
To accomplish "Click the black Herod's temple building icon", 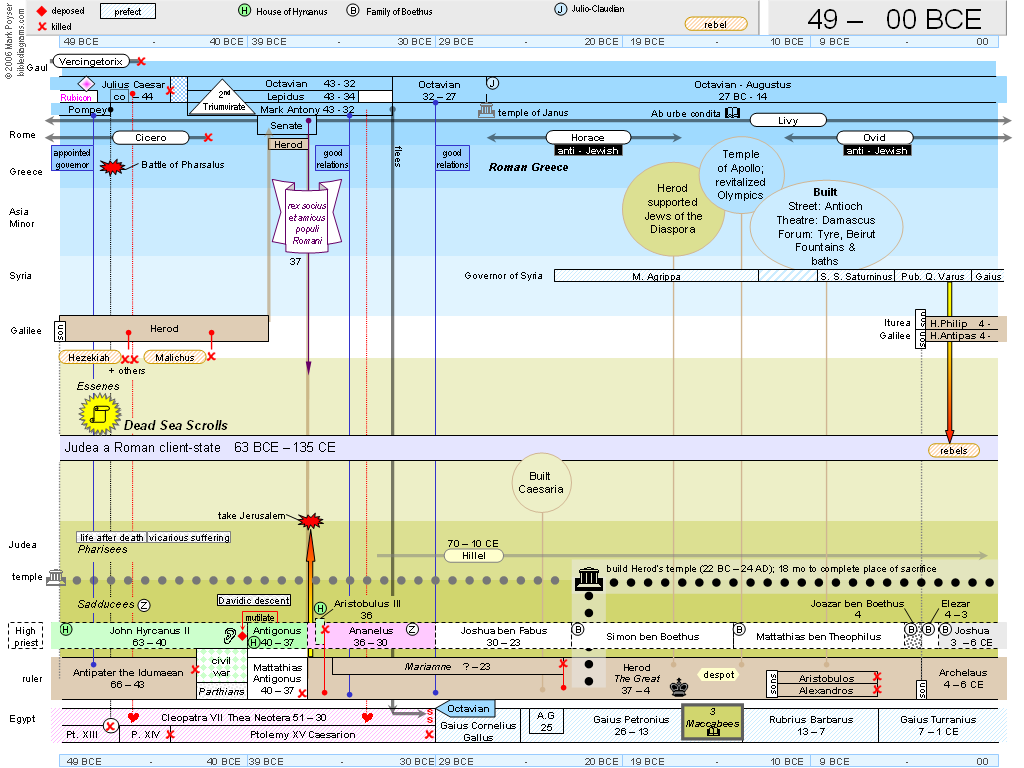I will click(589, 579).
